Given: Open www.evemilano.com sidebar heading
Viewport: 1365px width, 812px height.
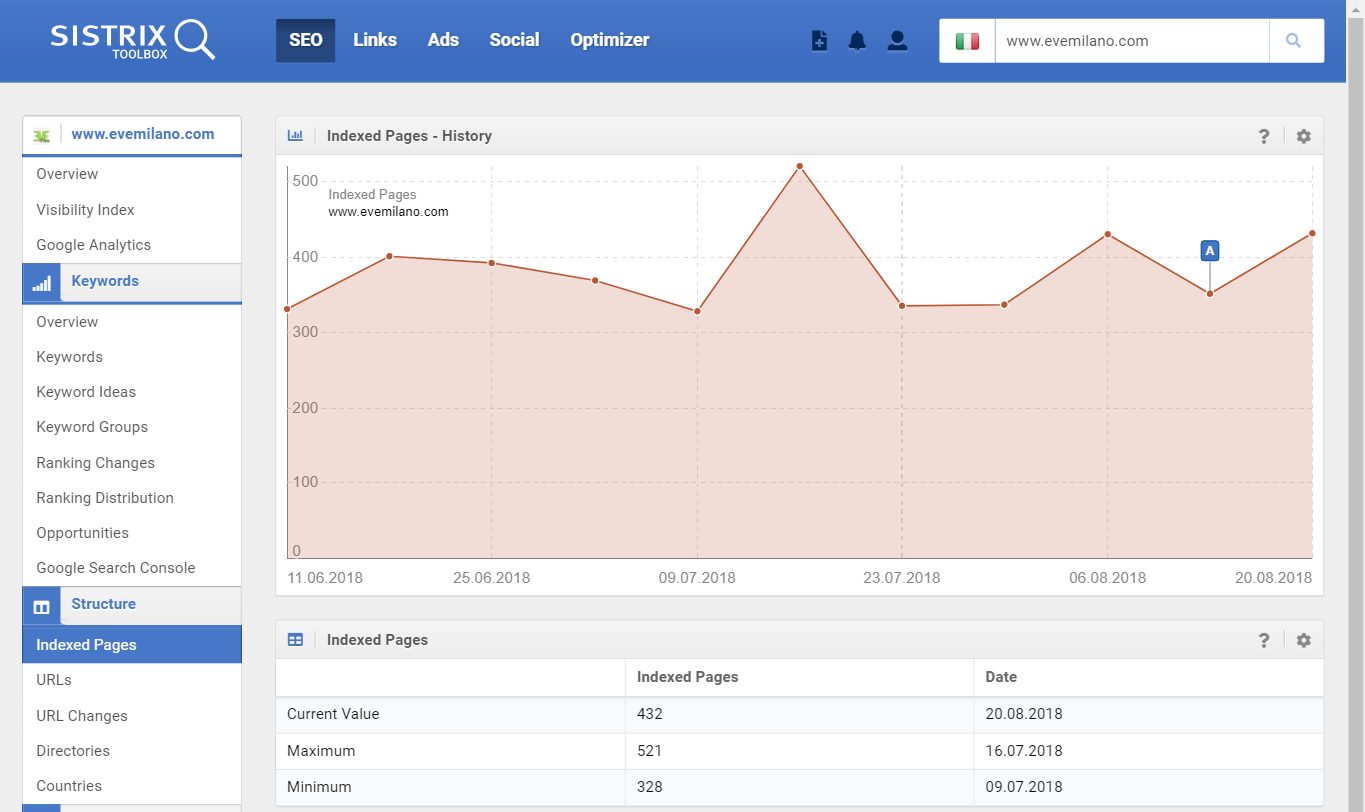Looking at the screenshot, I should pyautogui.click(x=142, y=134).
